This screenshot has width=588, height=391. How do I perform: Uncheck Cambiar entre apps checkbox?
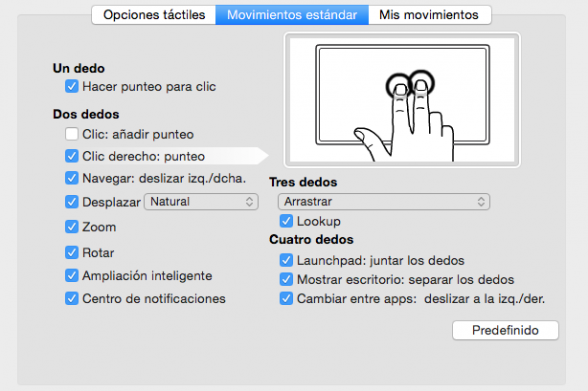coord(286,299)
